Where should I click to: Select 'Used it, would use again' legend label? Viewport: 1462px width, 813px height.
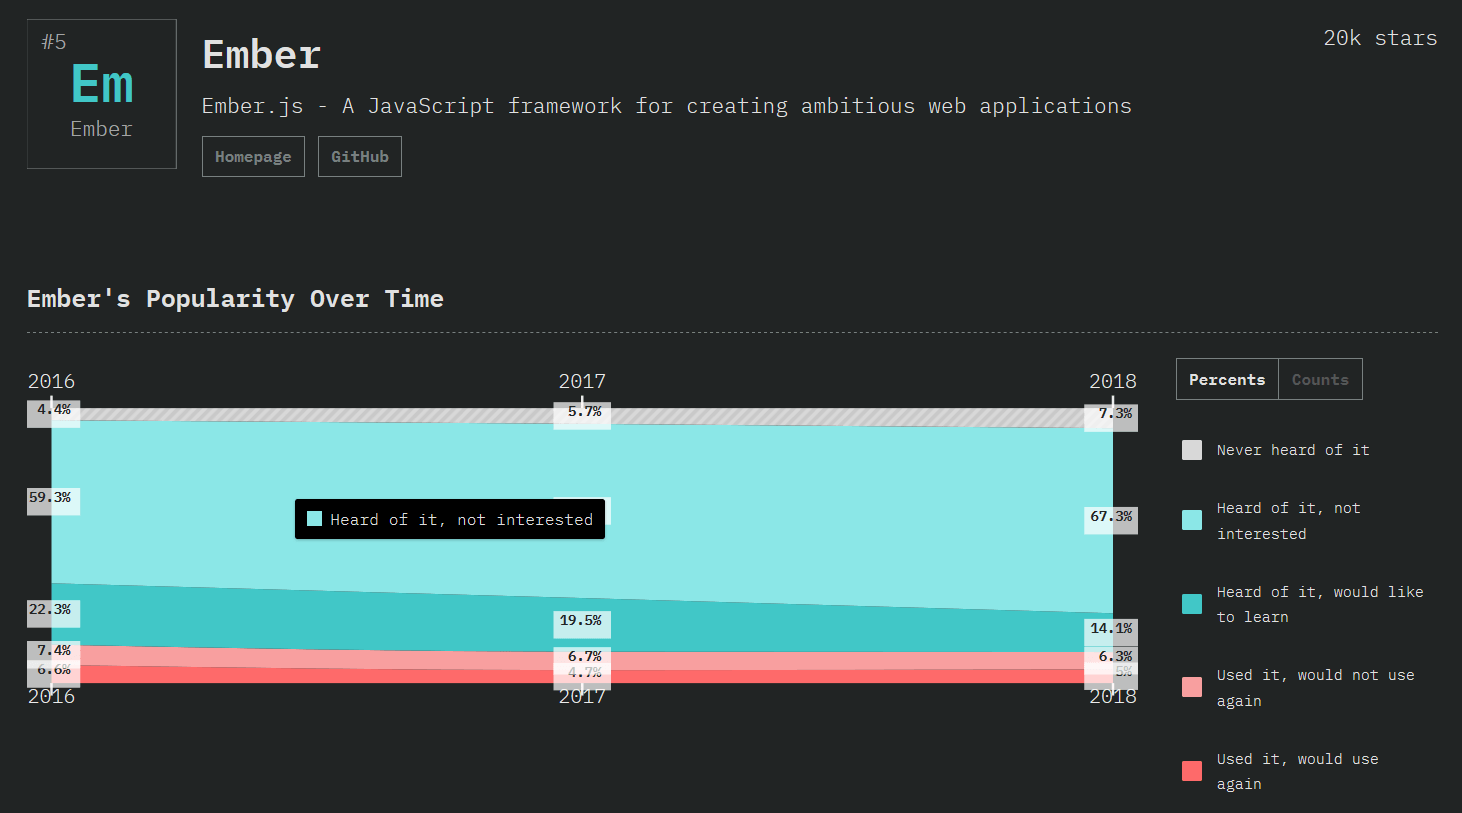click(x=1297, y=771)
